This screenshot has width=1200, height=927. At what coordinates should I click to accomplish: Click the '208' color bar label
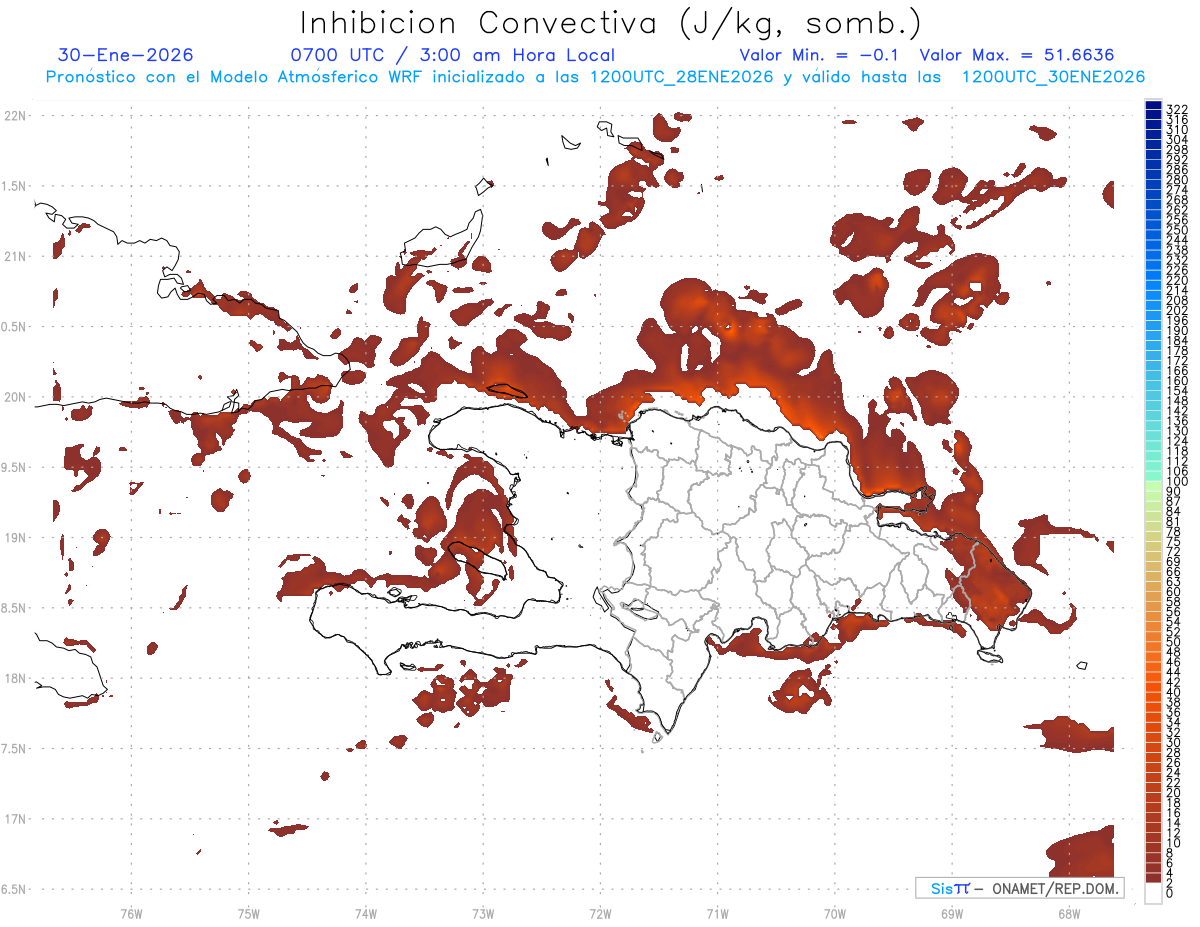[x=1177, y=300]
